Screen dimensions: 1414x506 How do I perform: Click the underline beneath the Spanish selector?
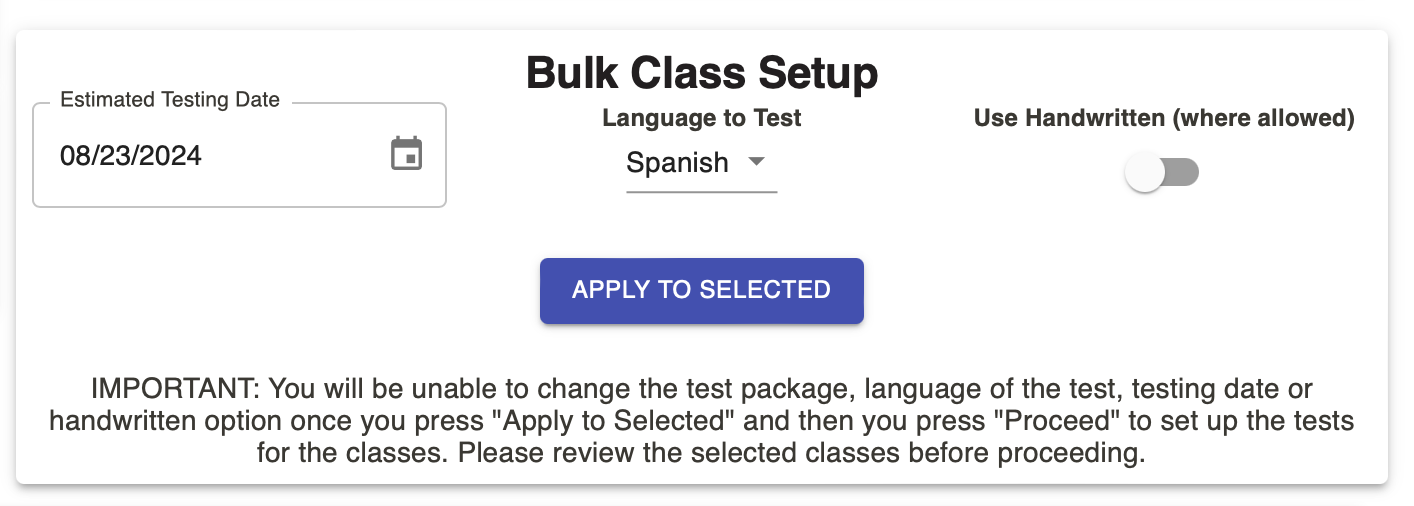[702, 191]
